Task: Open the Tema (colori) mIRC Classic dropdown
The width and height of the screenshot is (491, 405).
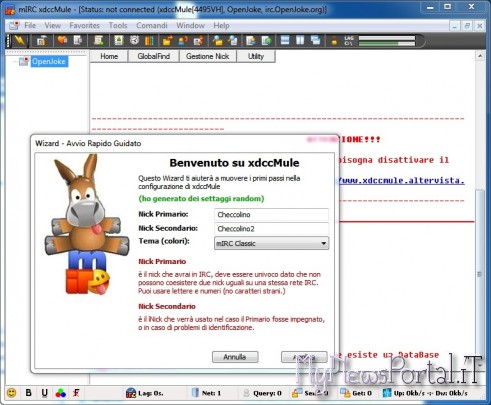Action: click(x=271, y=243)
